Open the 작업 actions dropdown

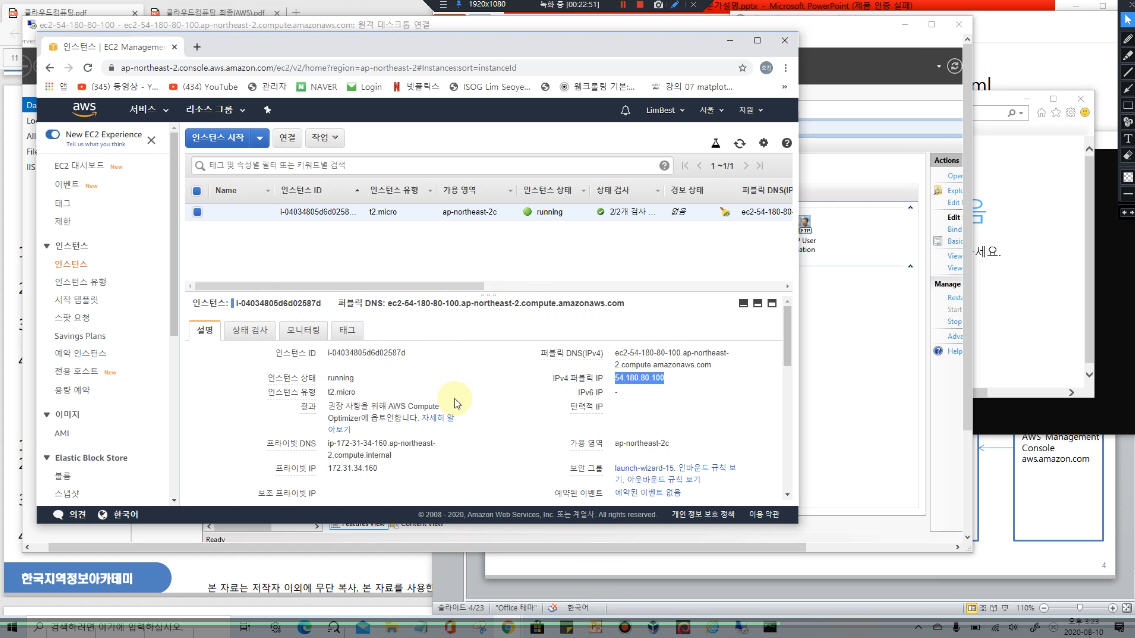tap(324, 138)
